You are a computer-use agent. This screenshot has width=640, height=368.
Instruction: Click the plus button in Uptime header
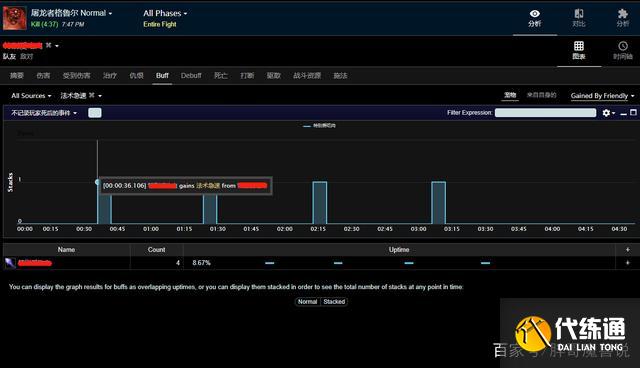[x=627, y=250]
